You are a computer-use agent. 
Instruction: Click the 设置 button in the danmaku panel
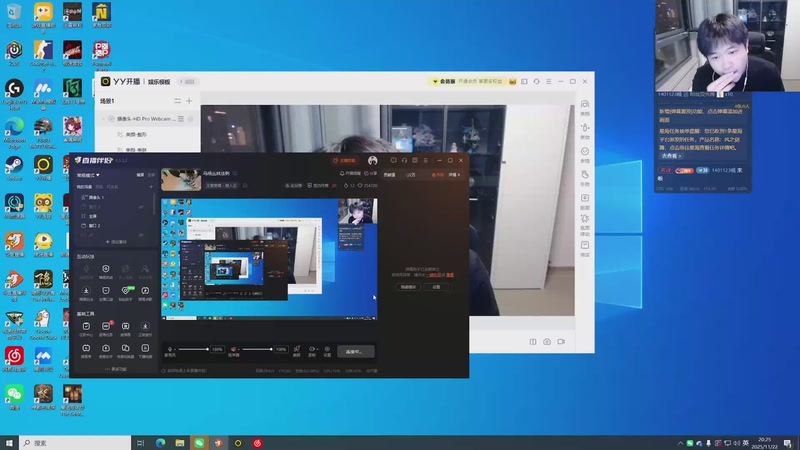pos(436,287)
